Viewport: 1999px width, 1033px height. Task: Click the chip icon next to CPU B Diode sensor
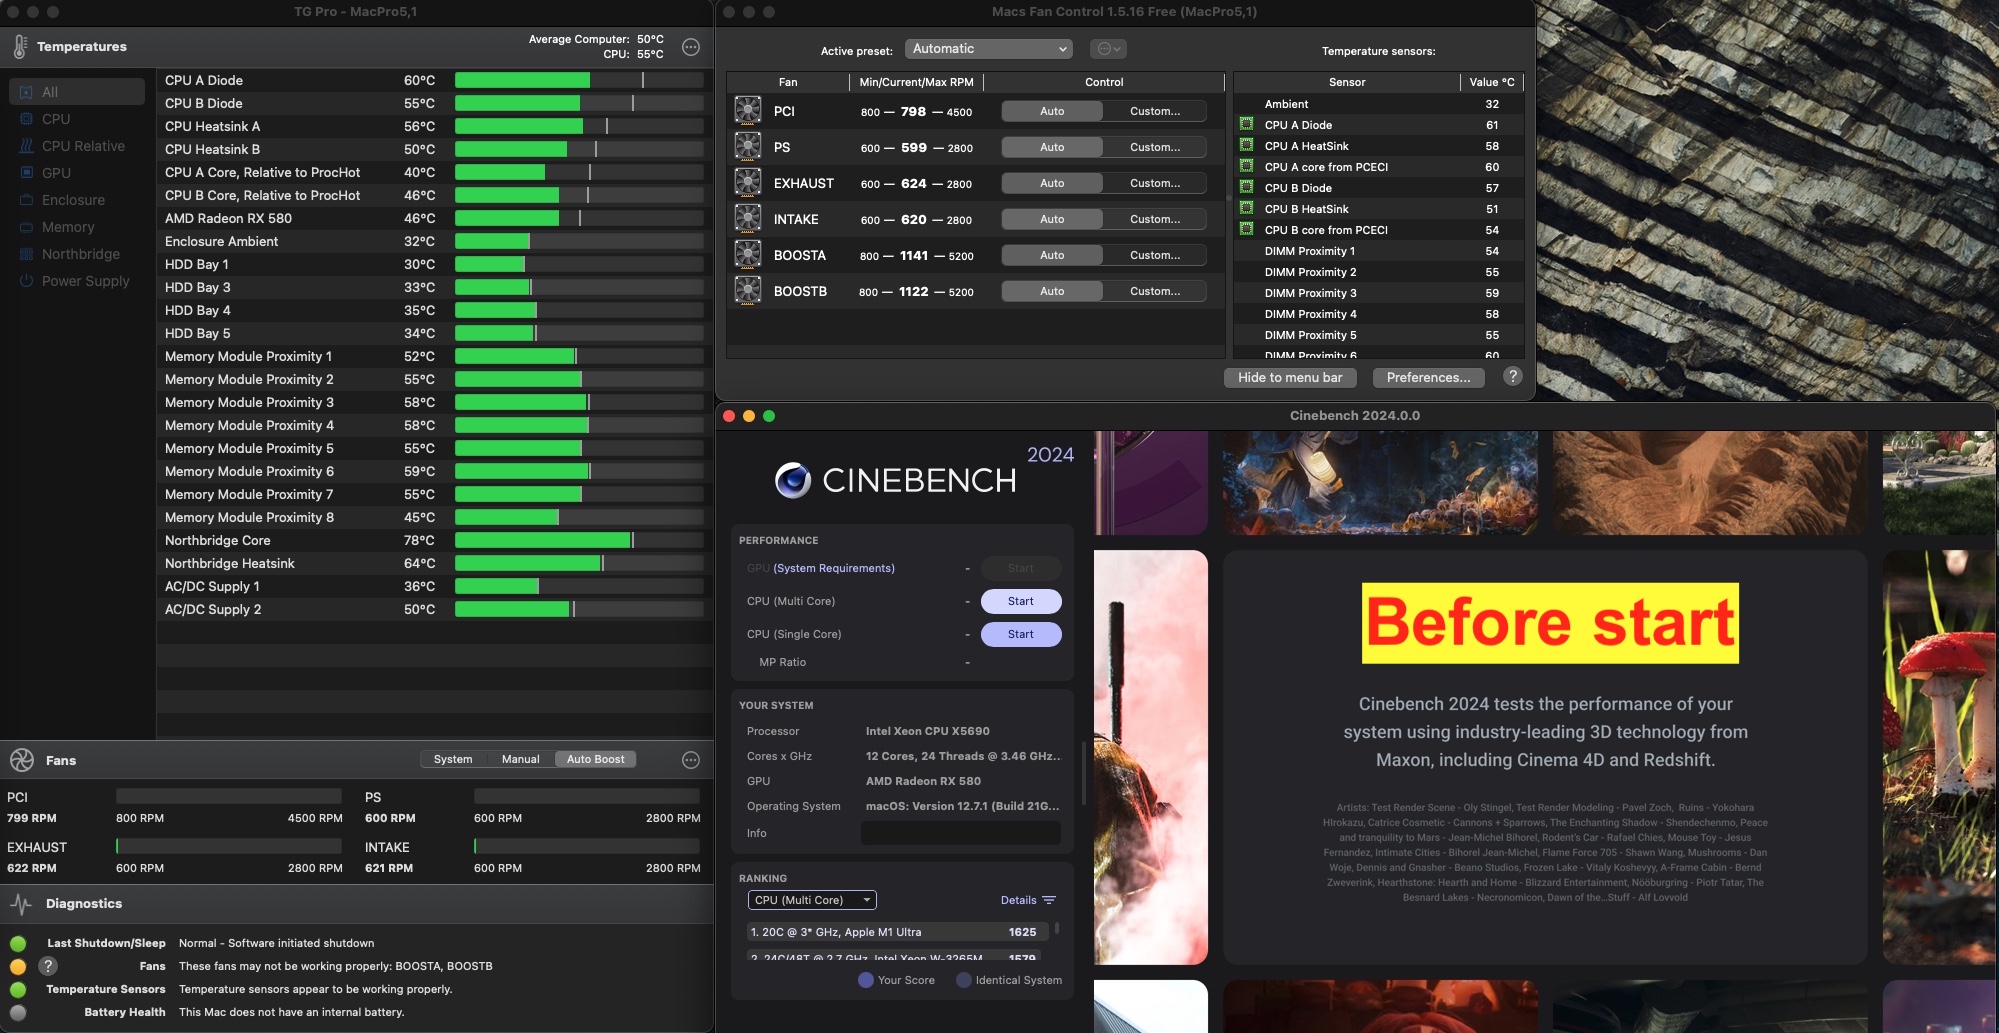[x=1247, y=187]
